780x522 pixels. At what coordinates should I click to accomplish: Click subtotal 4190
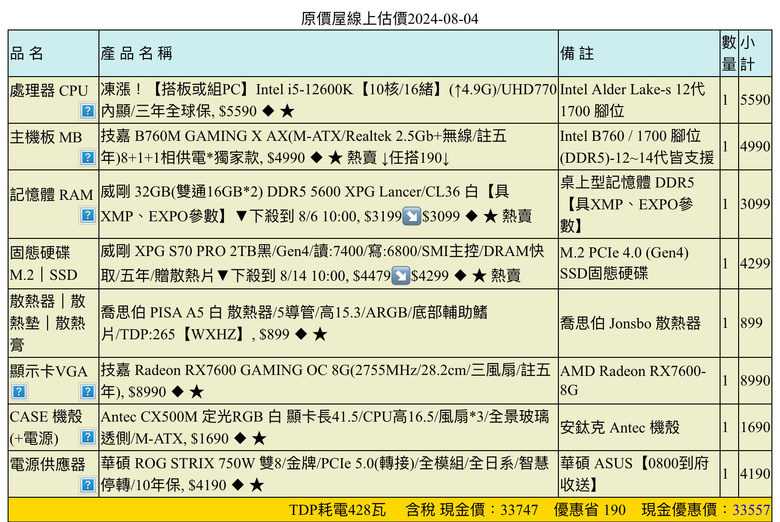coord(755,473)
